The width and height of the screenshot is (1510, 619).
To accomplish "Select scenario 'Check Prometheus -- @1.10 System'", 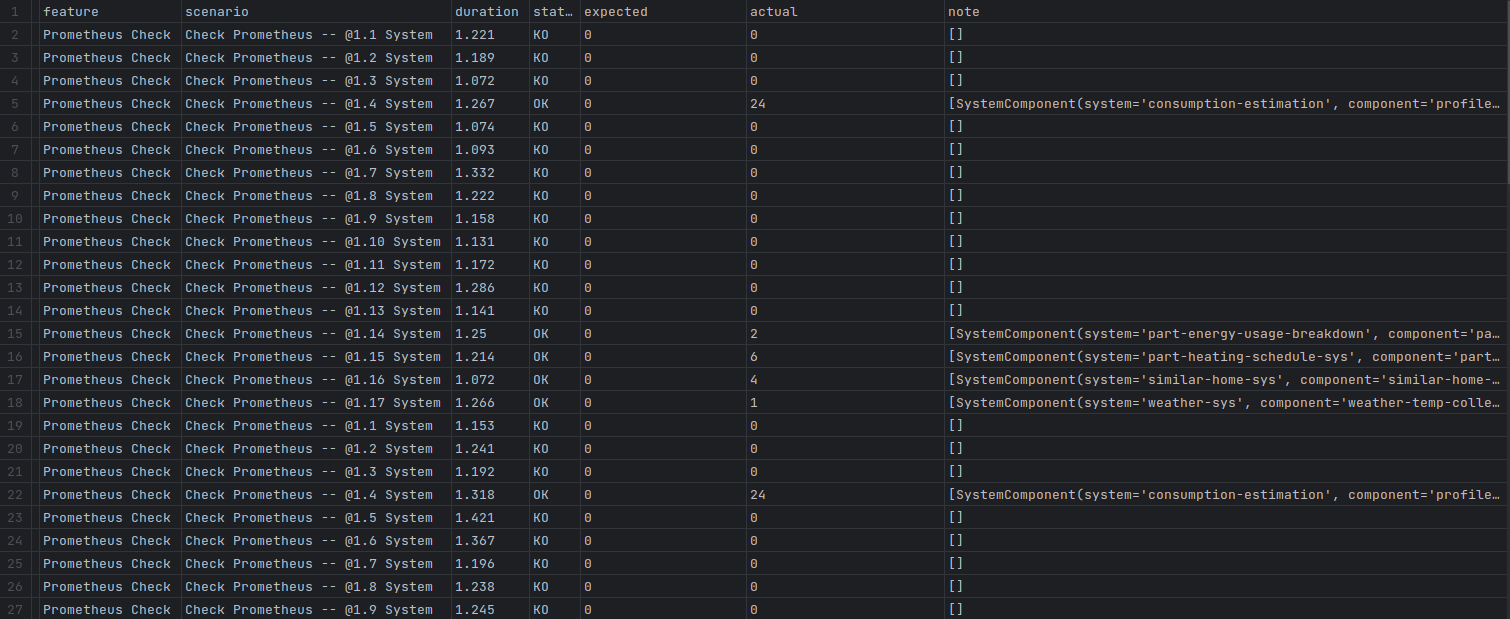I will pos(313,242).
